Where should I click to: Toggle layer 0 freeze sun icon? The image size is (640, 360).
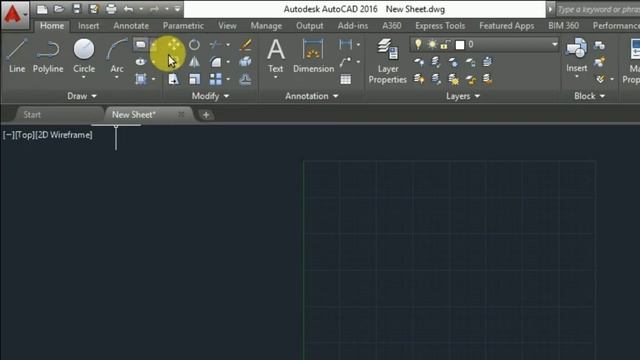432,44
